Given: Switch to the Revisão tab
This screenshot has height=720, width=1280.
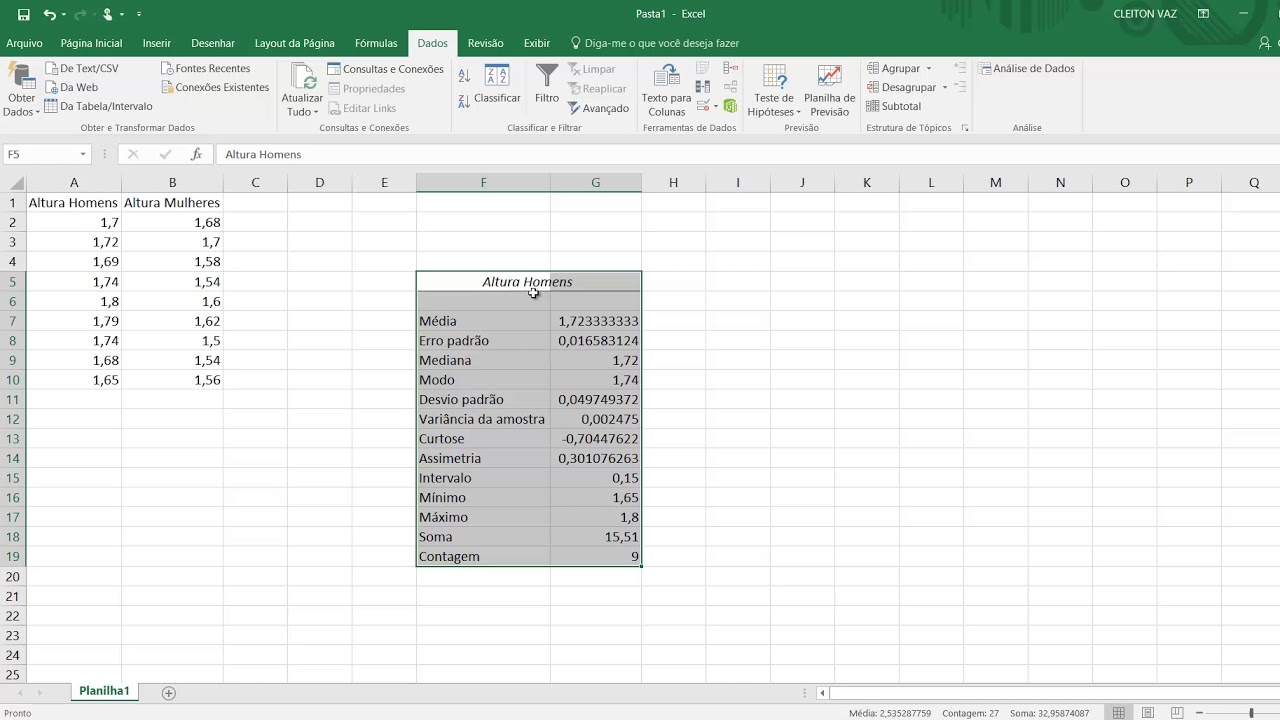Looking at the screenshot, I should (x=486, y=43).
